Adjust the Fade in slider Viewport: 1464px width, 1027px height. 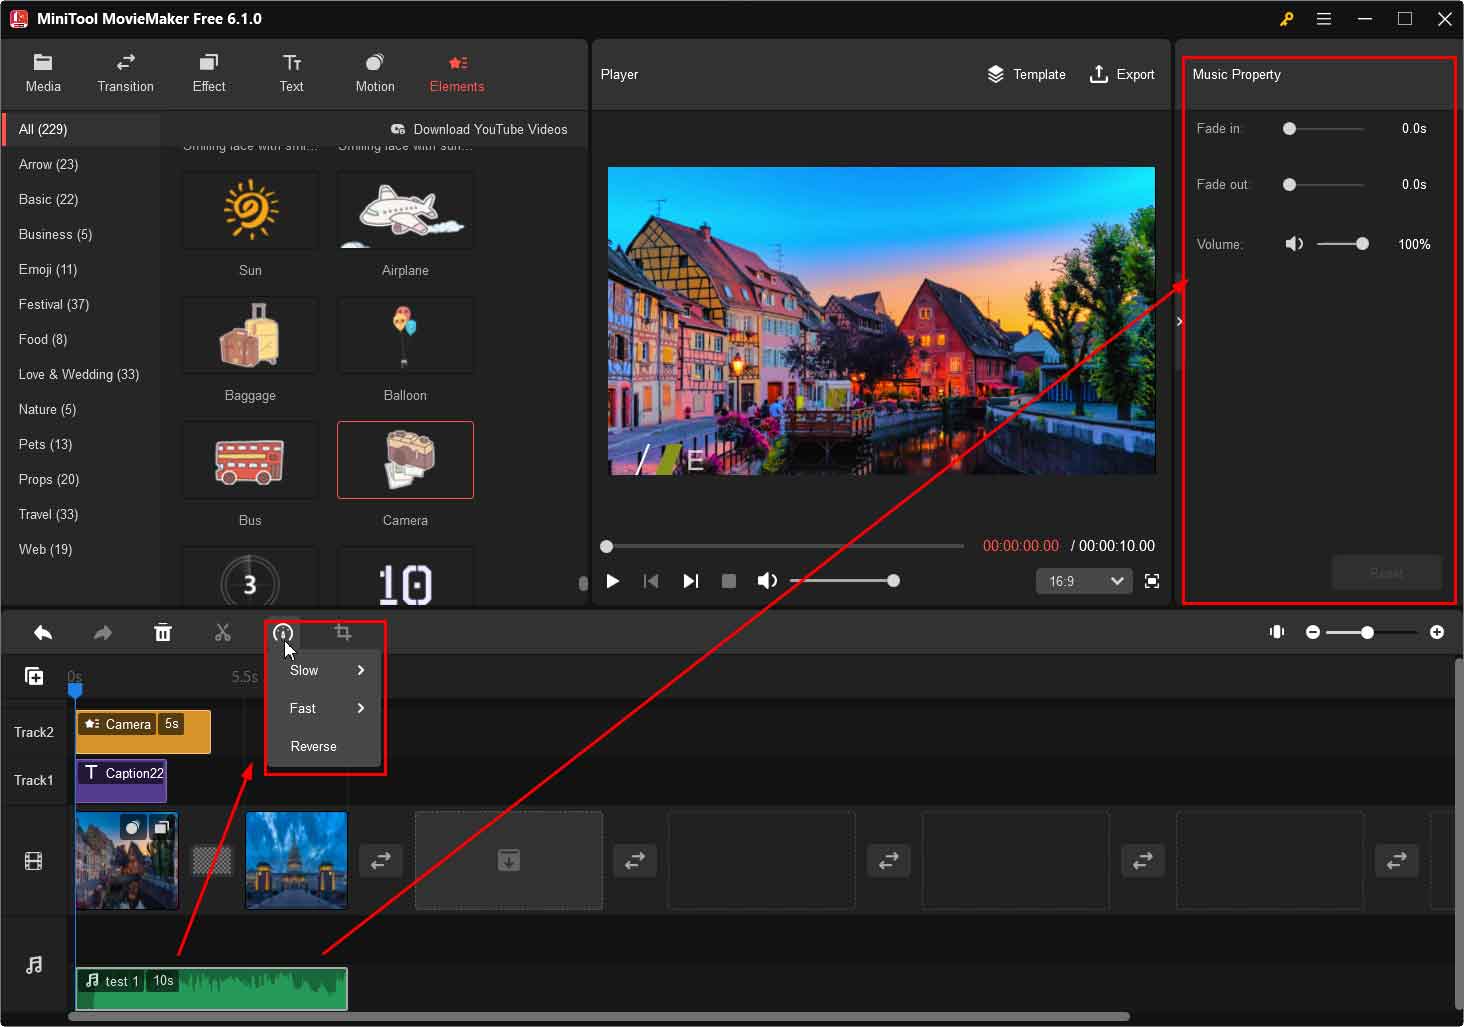pyautogui.click(x=1326, y=128)
